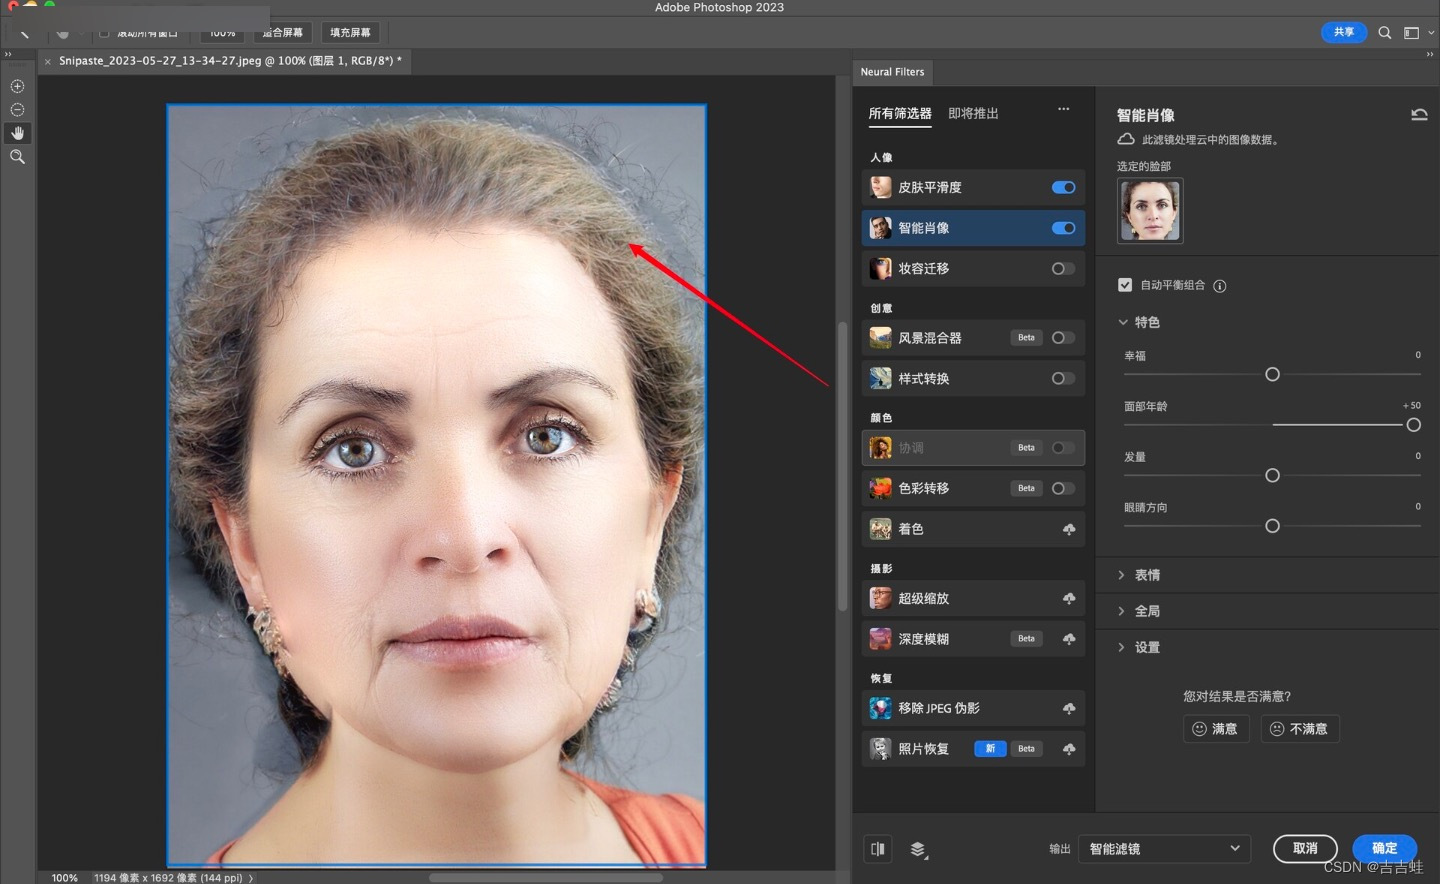
Task: Open the workspace layout switcher icon
Action: 1412,33
